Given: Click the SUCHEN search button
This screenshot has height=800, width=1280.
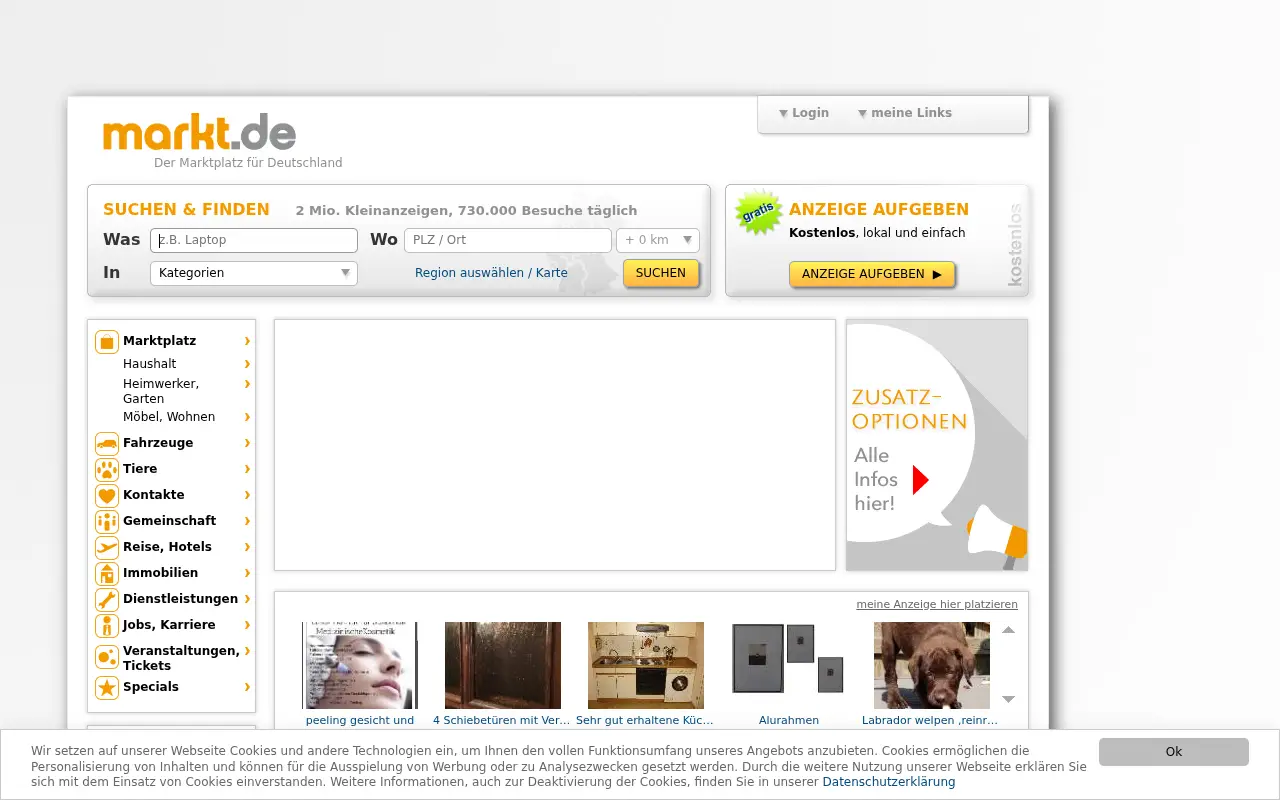Looking at the screenshot, I should (x=661, y=273).
